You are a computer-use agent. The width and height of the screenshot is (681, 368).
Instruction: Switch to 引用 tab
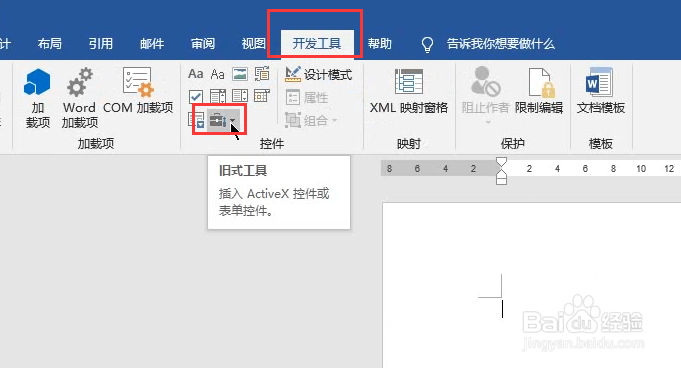coord(100,43)
